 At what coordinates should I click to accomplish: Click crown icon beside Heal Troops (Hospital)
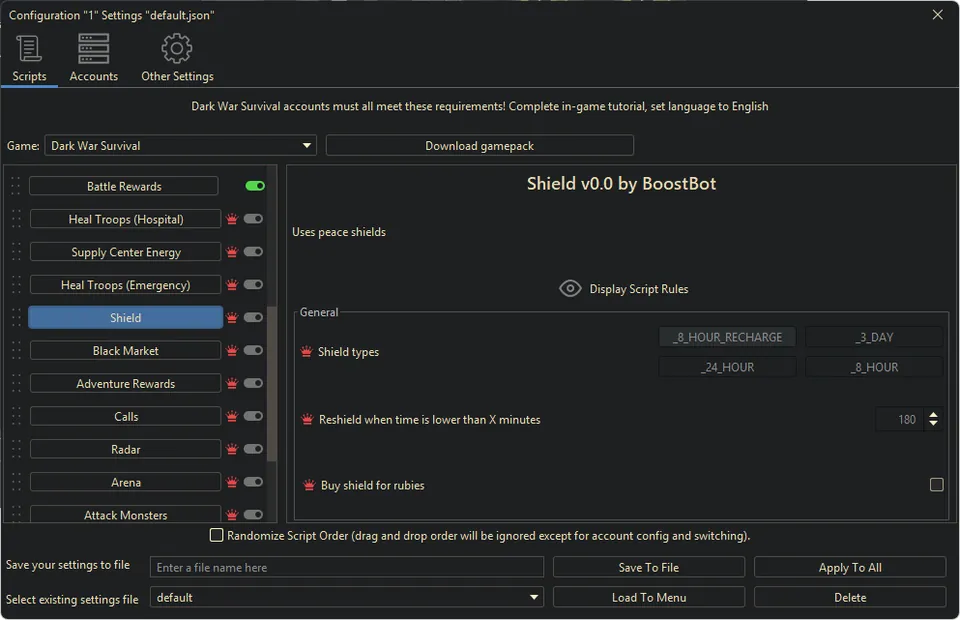pyautogui.click(x=232, y=219)
